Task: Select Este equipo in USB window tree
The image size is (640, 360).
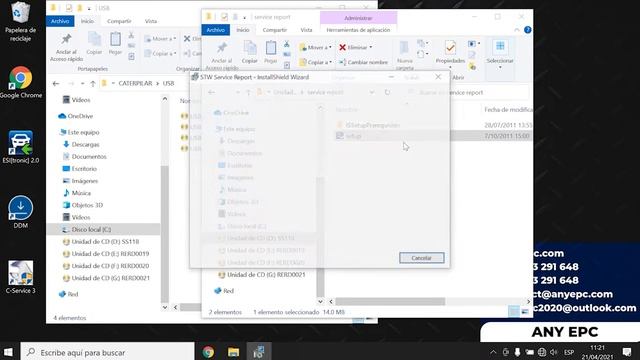Action: click(80, 132)
